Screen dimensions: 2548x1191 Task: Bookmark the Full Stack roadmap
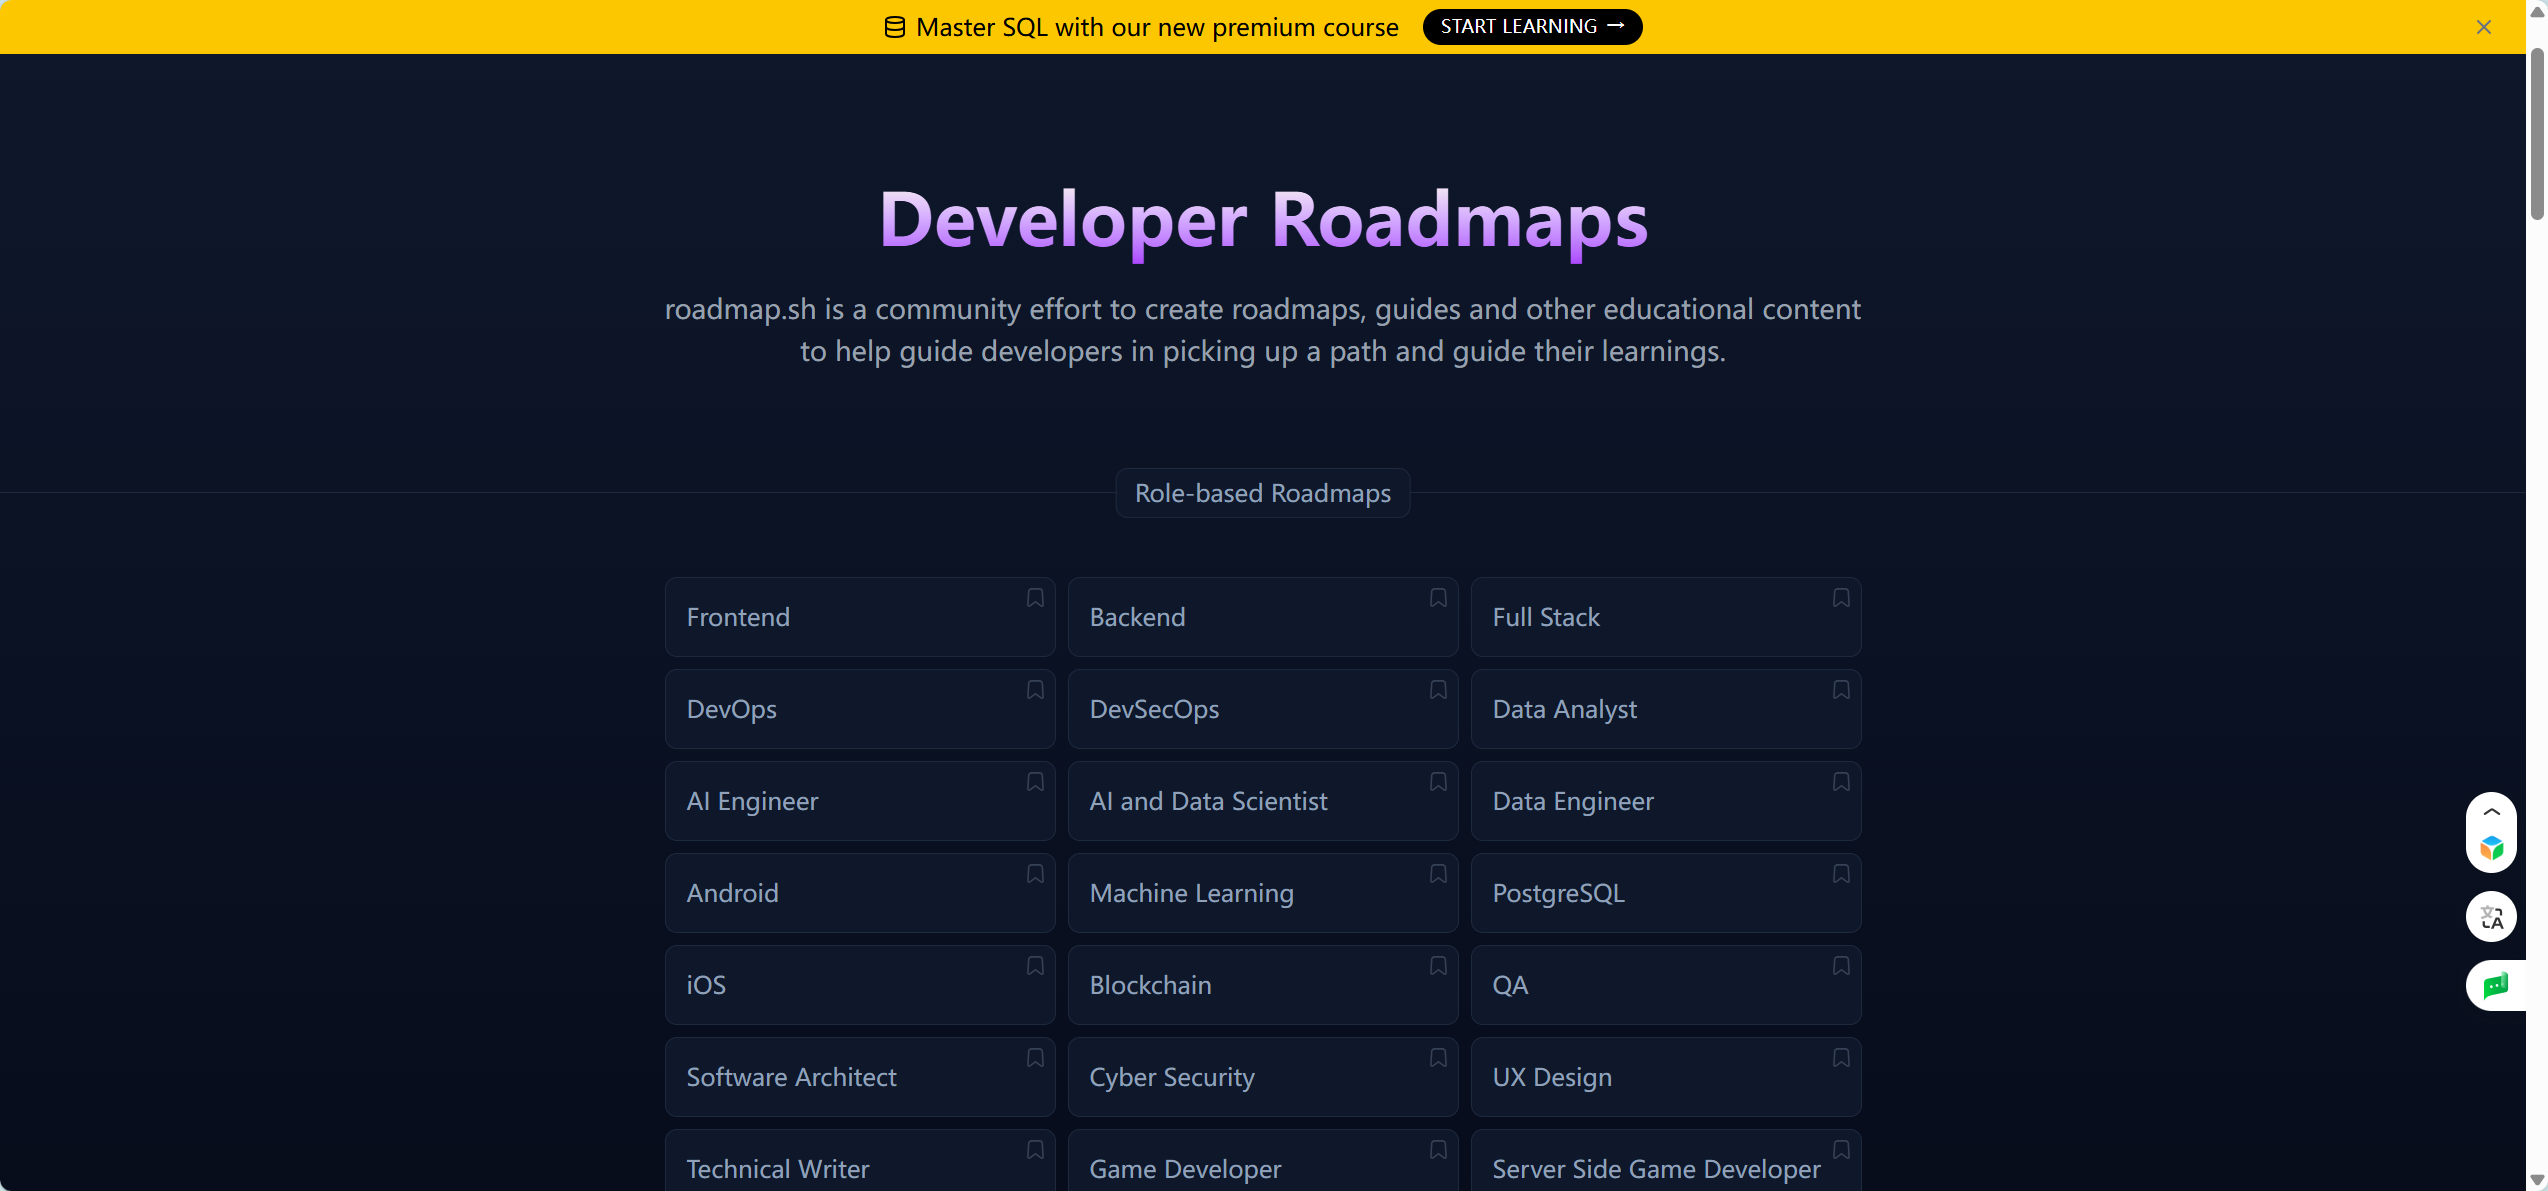point(1841,598)
